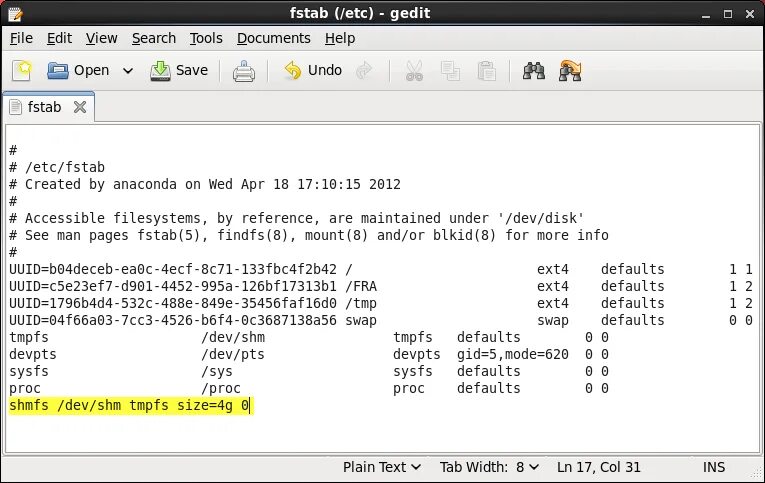The width and height of the screenshot is (765, 483).
Task: Open the View menu
Action: (101, 38)
